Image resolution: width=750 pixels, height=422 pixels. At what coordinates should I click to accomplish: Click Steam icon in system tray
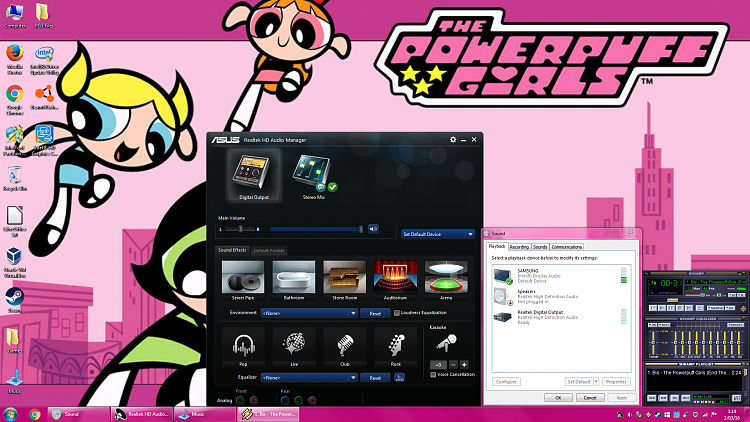tap(658, 414)
